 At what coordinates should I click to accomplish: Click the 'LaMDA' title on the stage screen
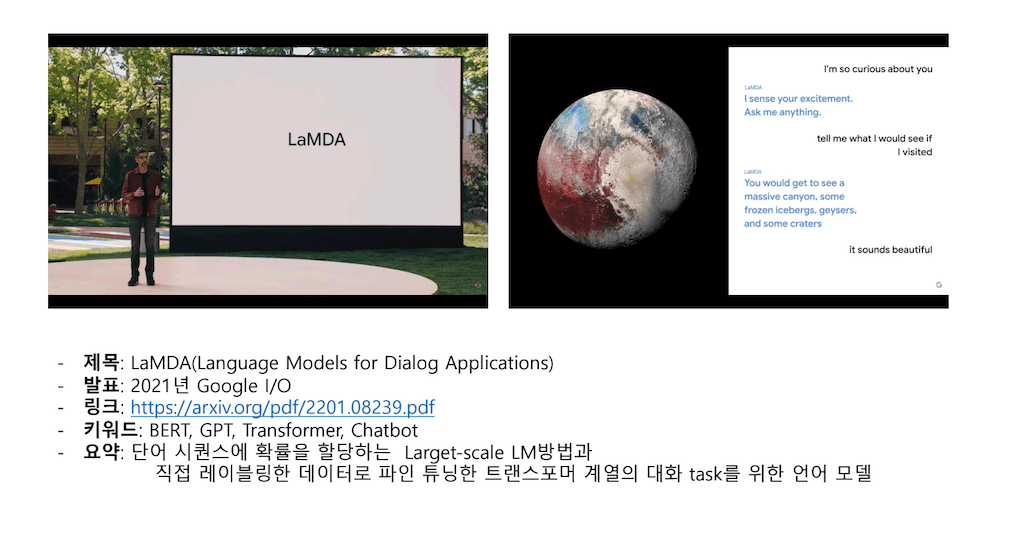[x=316, y=139]
